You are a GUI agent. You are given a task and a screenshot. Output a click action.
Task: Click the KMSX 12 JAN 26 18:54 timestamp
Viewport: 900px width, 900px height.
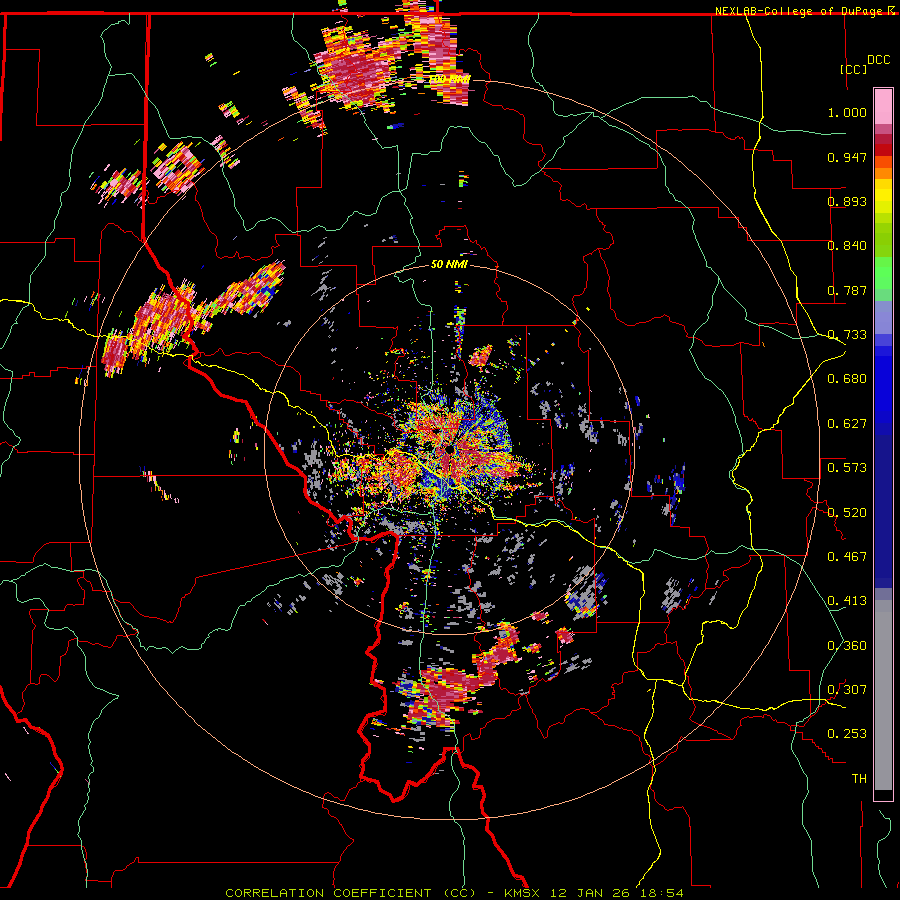tap(593, 893)
